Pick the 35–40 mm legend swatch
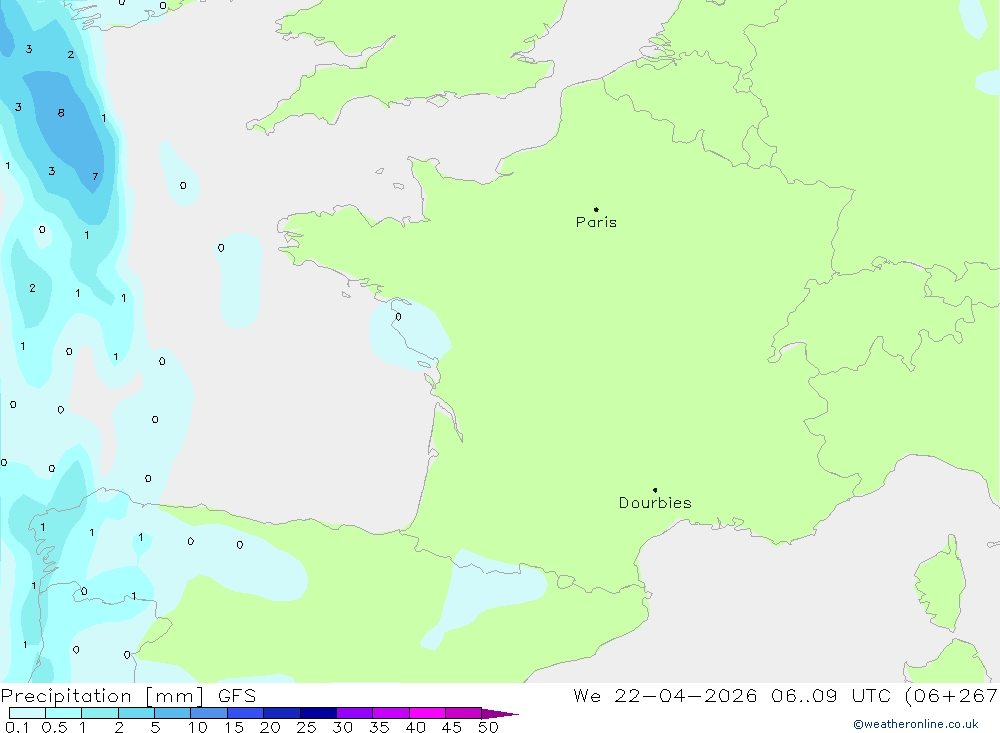 pos(391,713)
